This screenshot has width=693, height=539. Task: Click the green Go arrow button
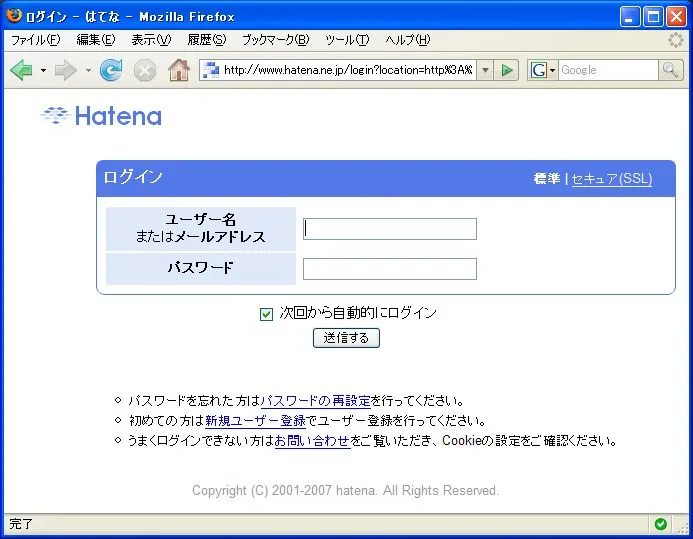[507, 70]
